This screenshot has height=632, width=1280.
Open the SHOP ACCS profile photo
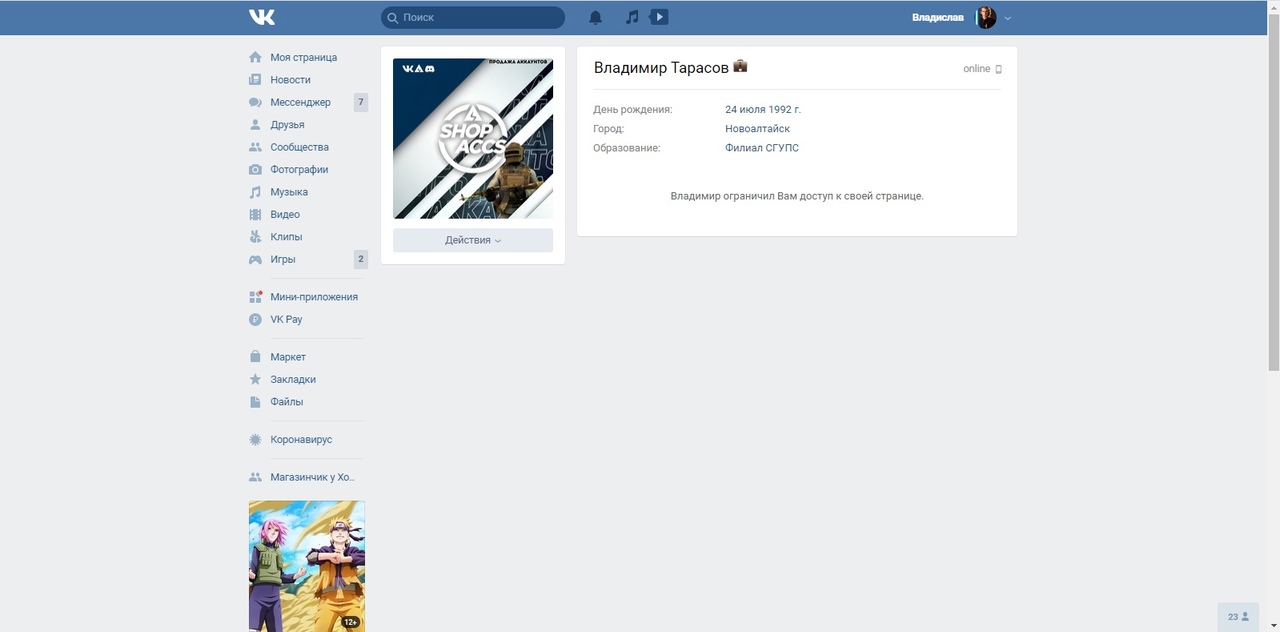click(x=473, y=138)
